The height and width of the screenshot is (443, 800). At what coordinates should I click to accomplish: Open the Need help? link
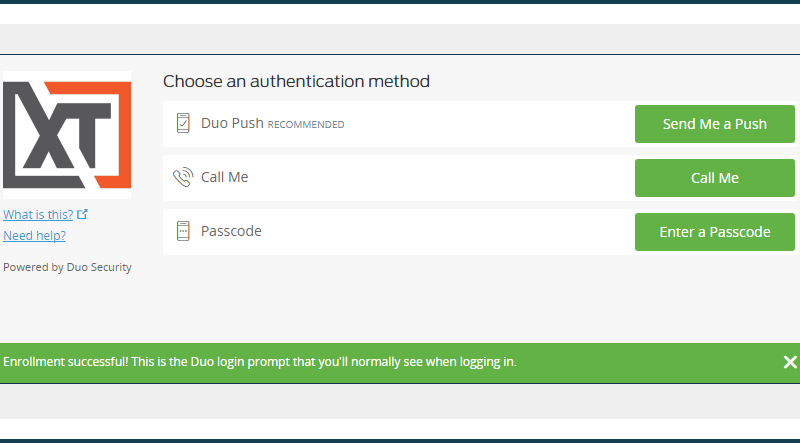tap(35, 236)
